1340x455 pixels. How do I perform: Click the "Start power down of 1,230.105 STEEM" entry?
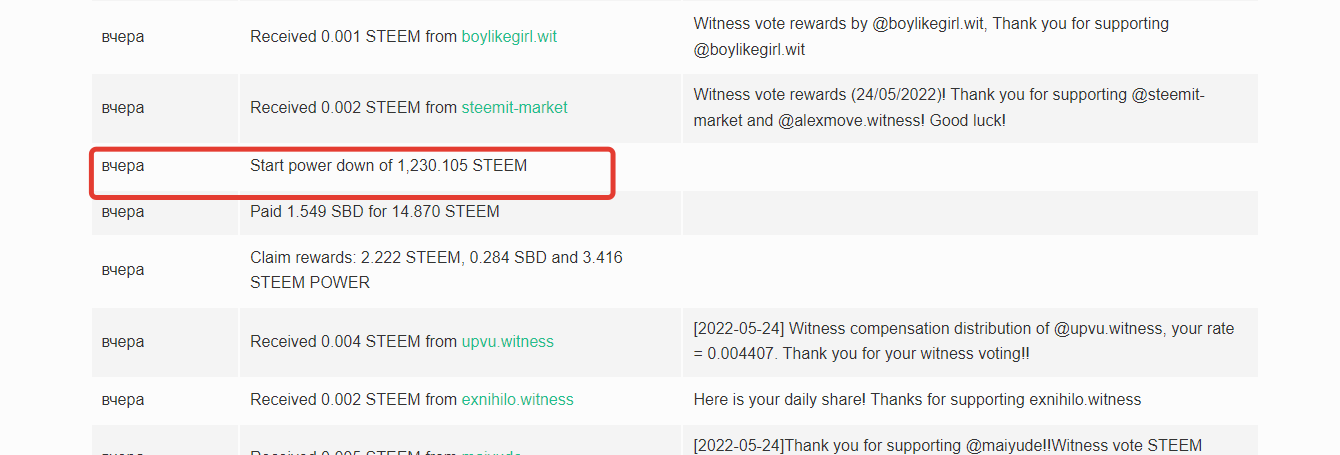[388, 166]
